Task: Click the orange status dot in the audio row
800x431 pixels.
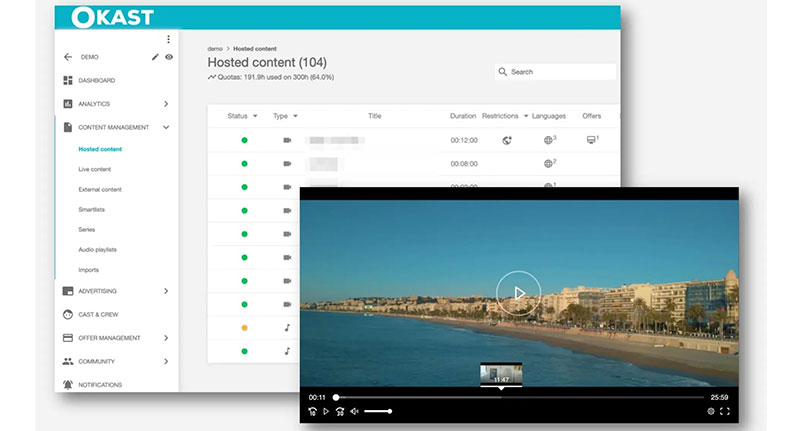Action: (x=244, y=328)
